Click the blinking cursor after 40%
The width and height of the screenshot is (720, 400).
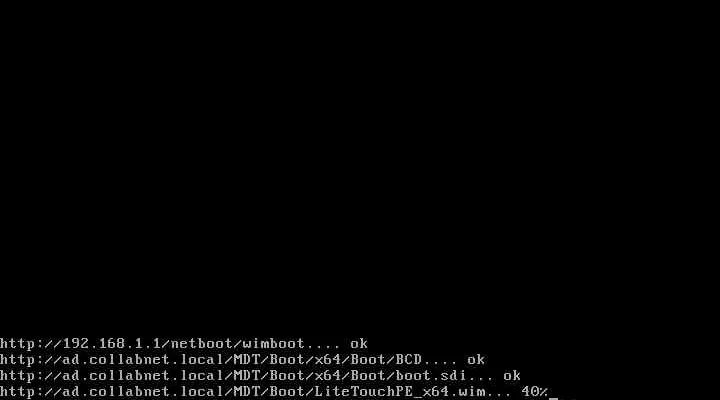553,398
